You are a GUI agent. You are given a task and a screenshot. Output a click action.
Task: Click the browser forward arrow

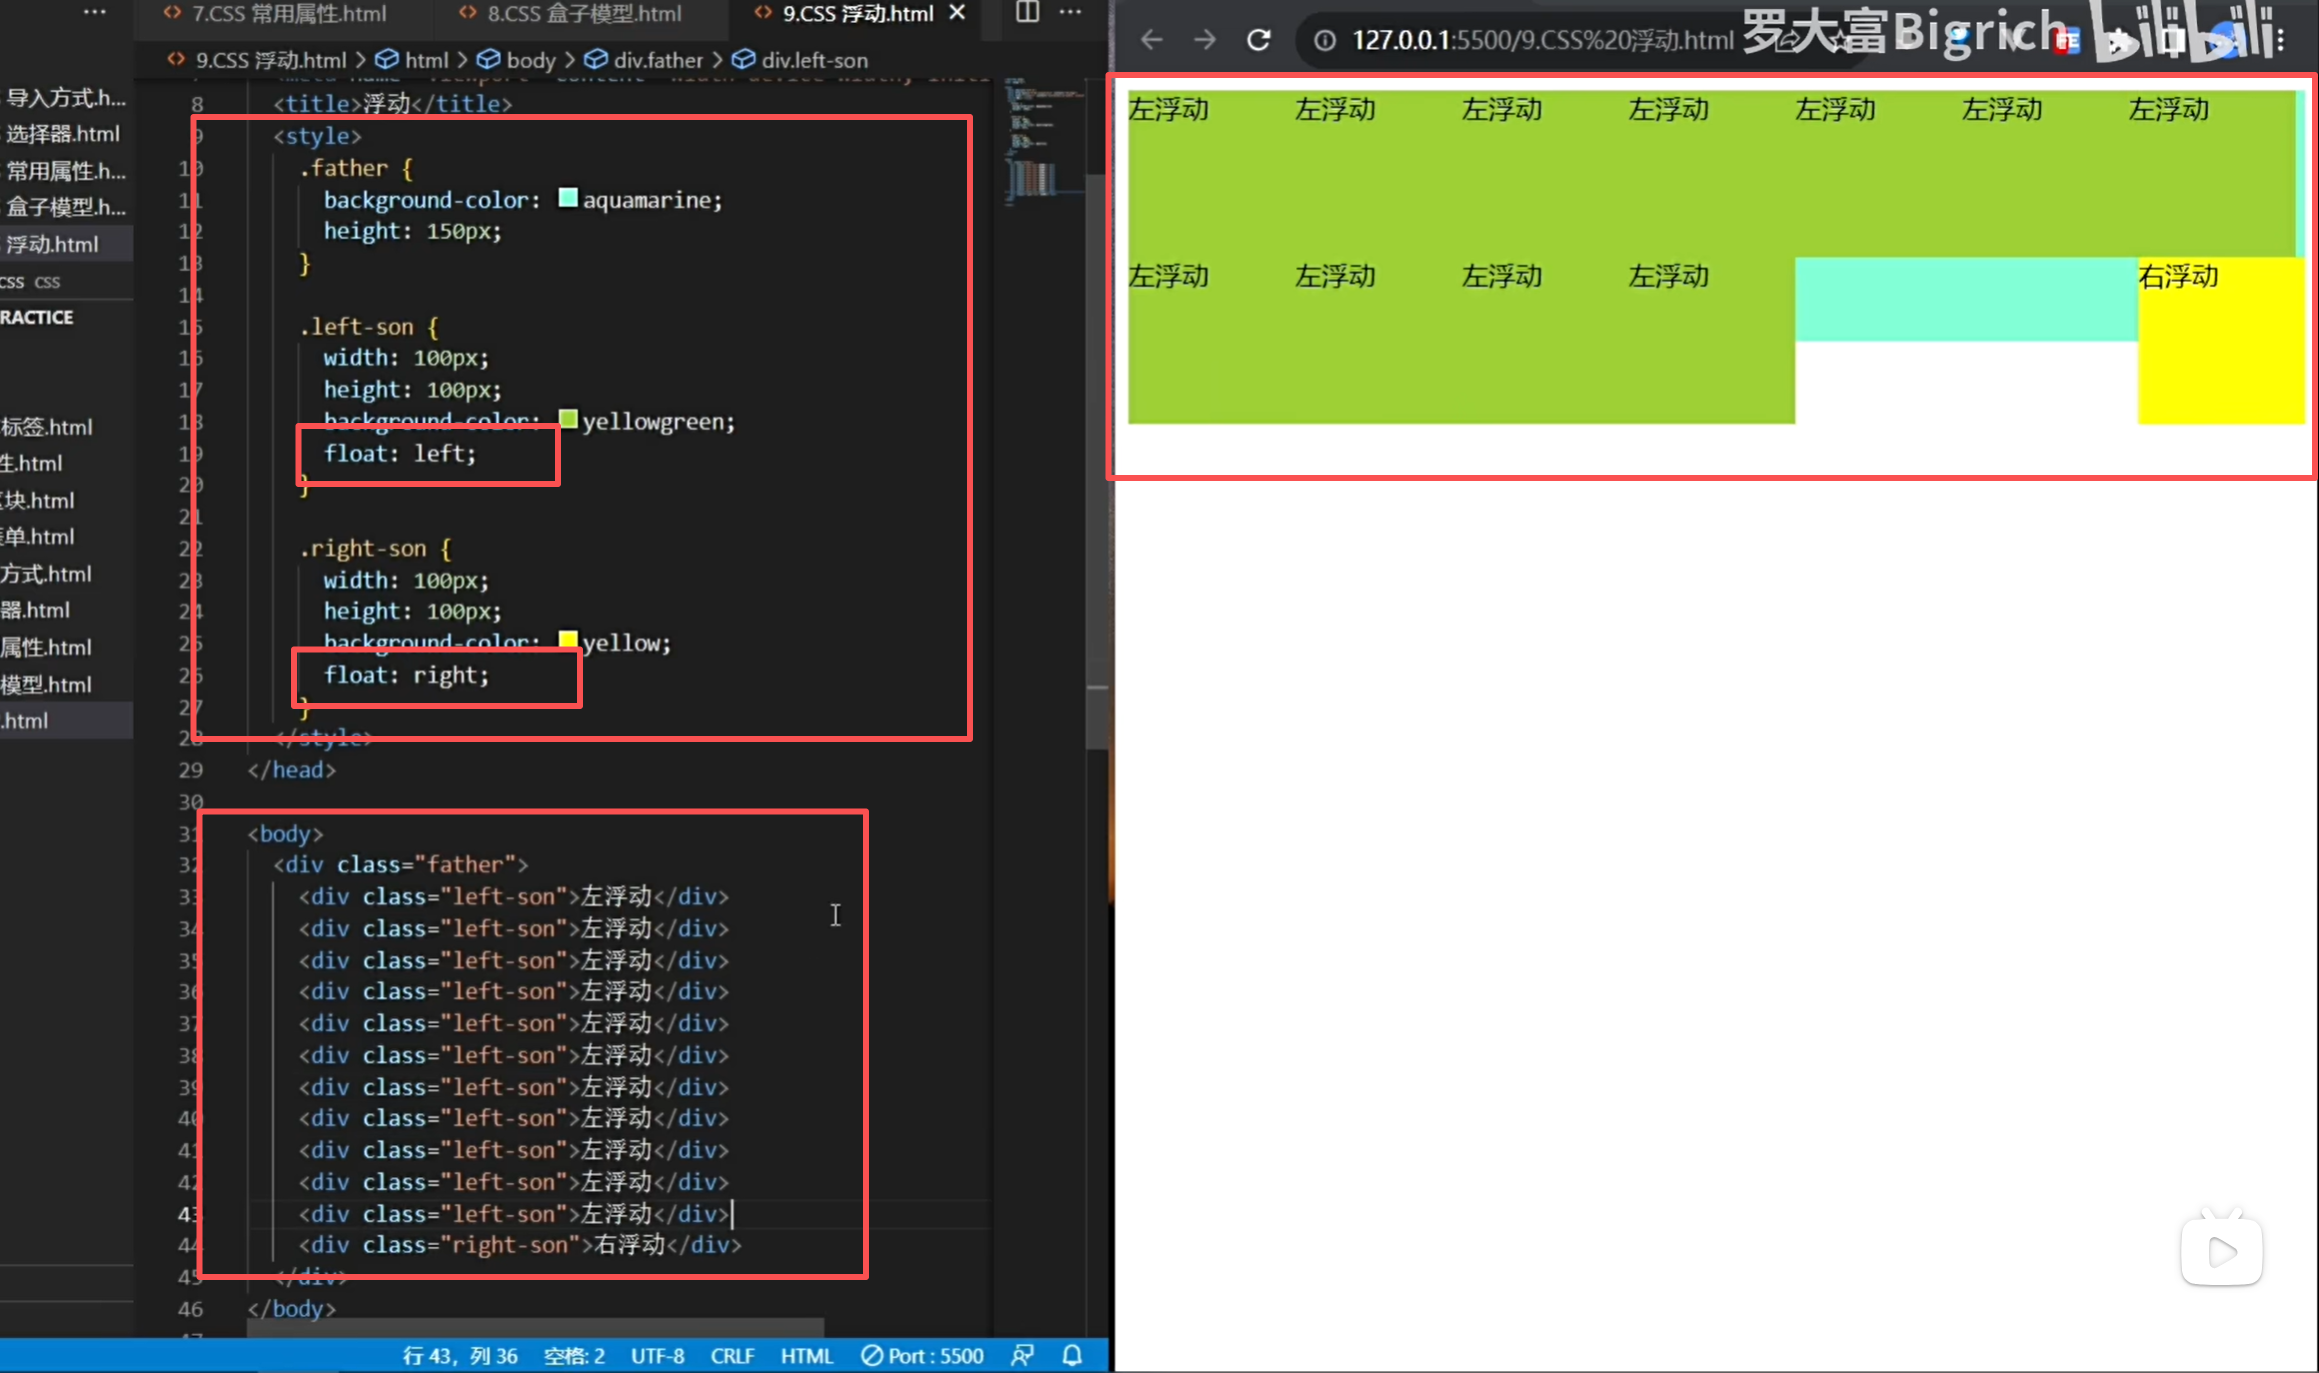point(1205,40)
